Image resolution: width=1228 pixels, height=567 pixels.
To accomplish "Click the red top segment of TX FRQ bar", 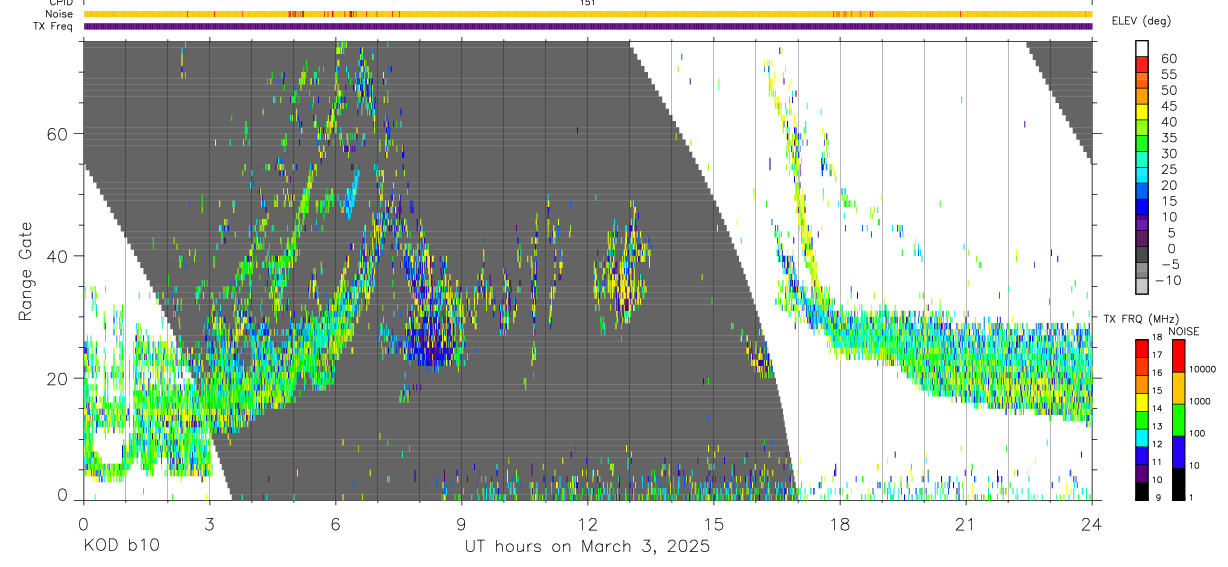I will click(1142, 348).
